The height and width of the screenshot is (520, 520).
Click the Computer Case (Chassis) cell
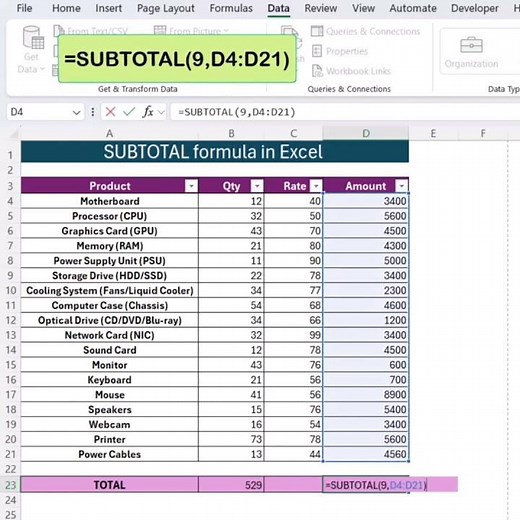pos(109,305)
